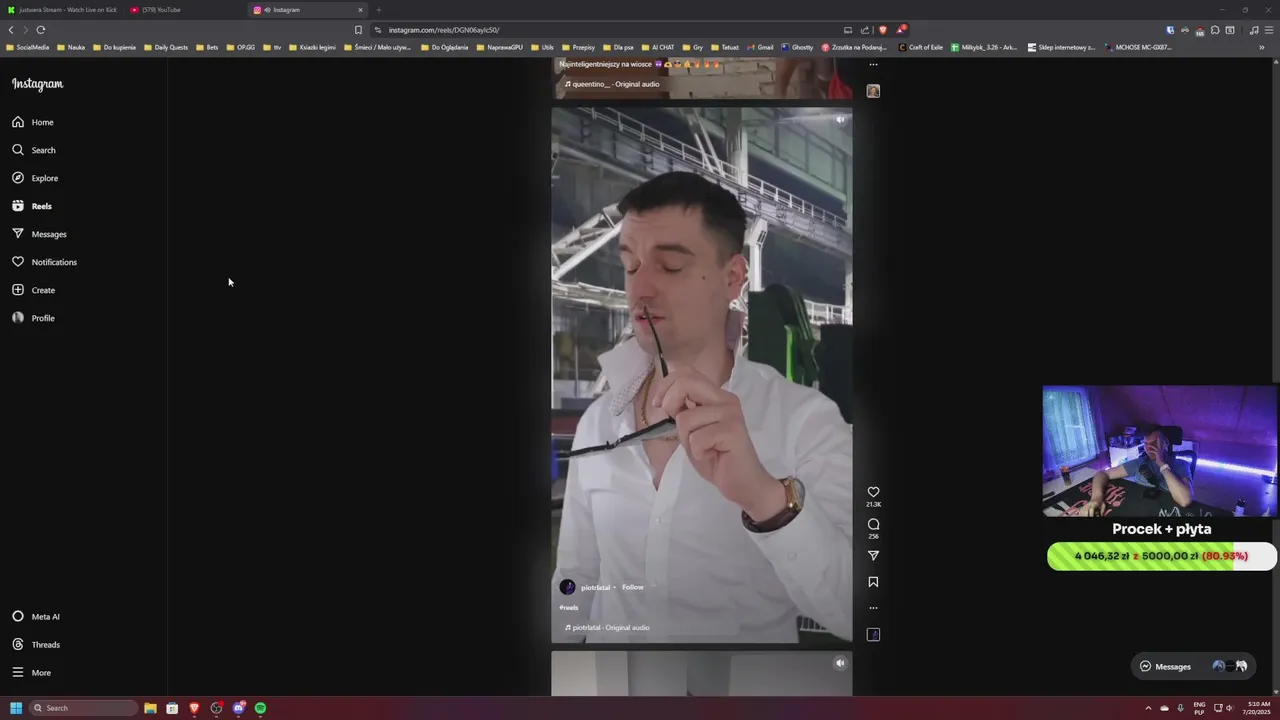Open the Przepisy bookmarks folder
1280x720 pixels.
click(x=577, y=47)
